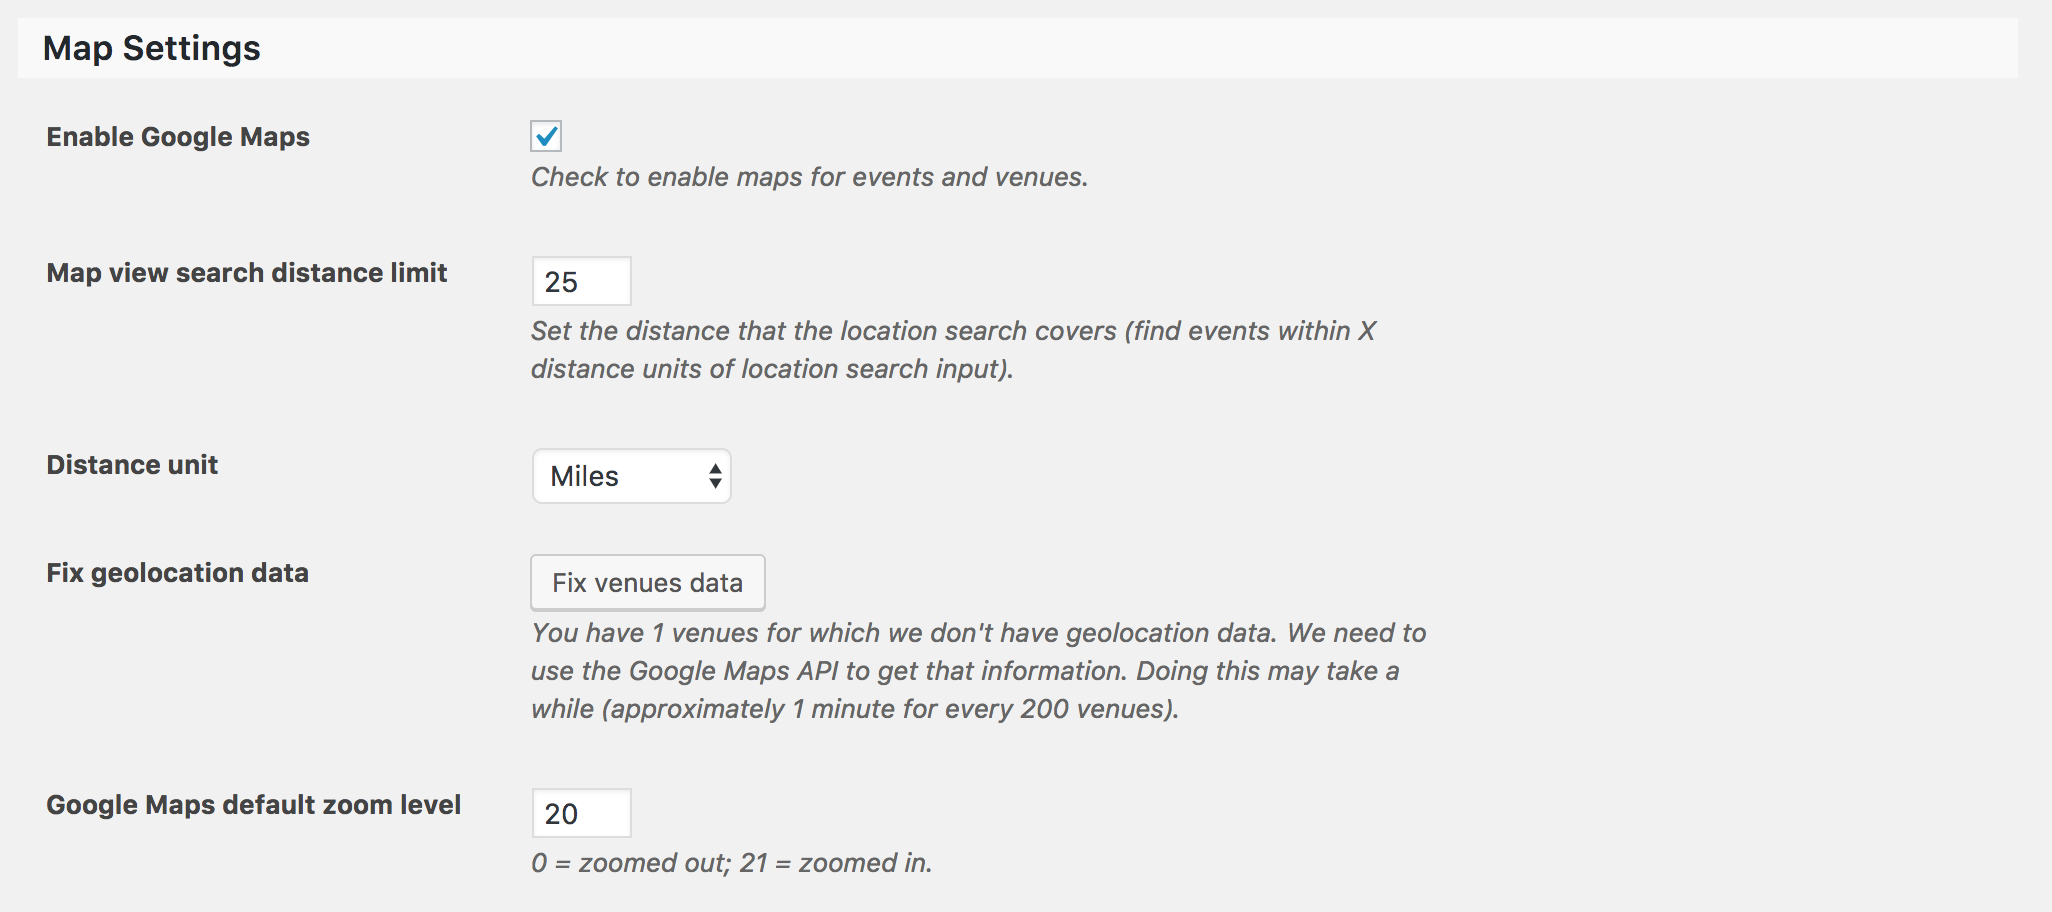Click the 'distance units of location search' line
Image resolution: width=2052 pixels, height=912 pixels.
click(x=772, y=369)
